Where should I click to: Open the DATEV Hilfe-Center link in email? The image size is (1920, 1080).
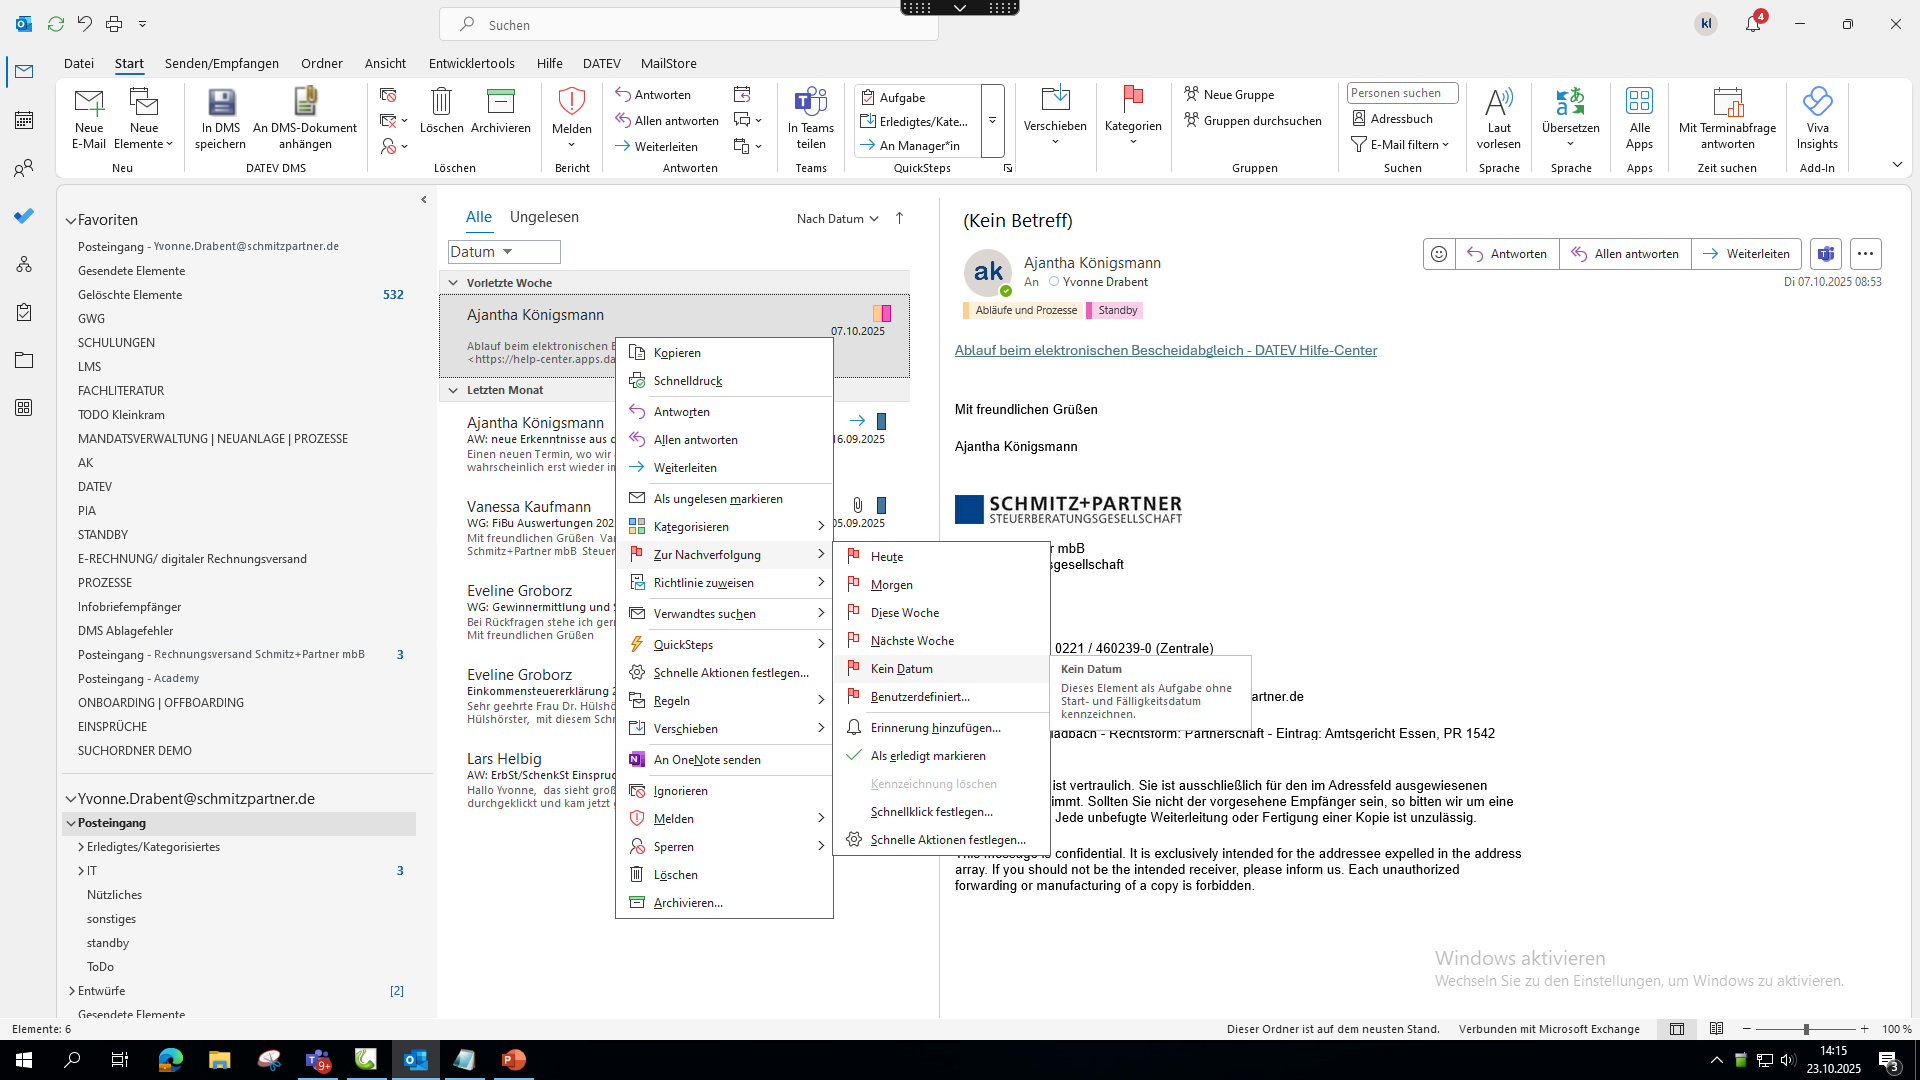click(1165, 350)
